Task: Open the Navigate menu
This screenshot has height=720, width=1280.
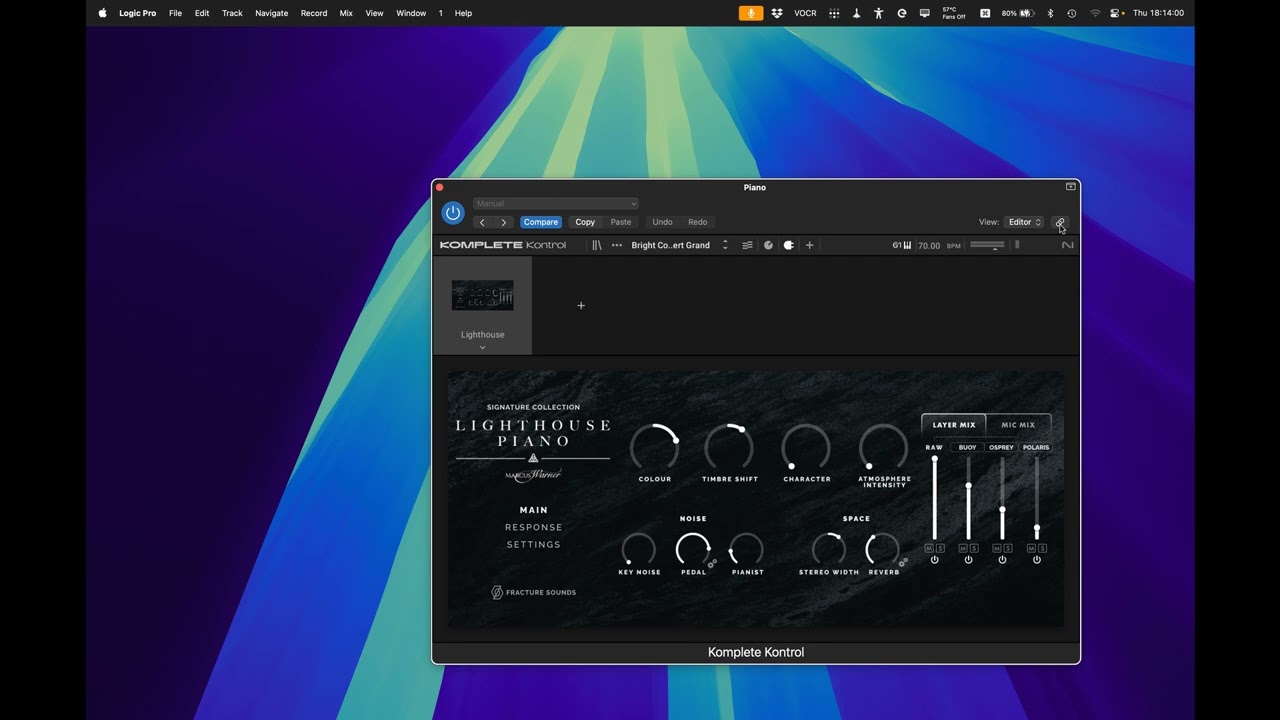Action: [x=271, y=13]
